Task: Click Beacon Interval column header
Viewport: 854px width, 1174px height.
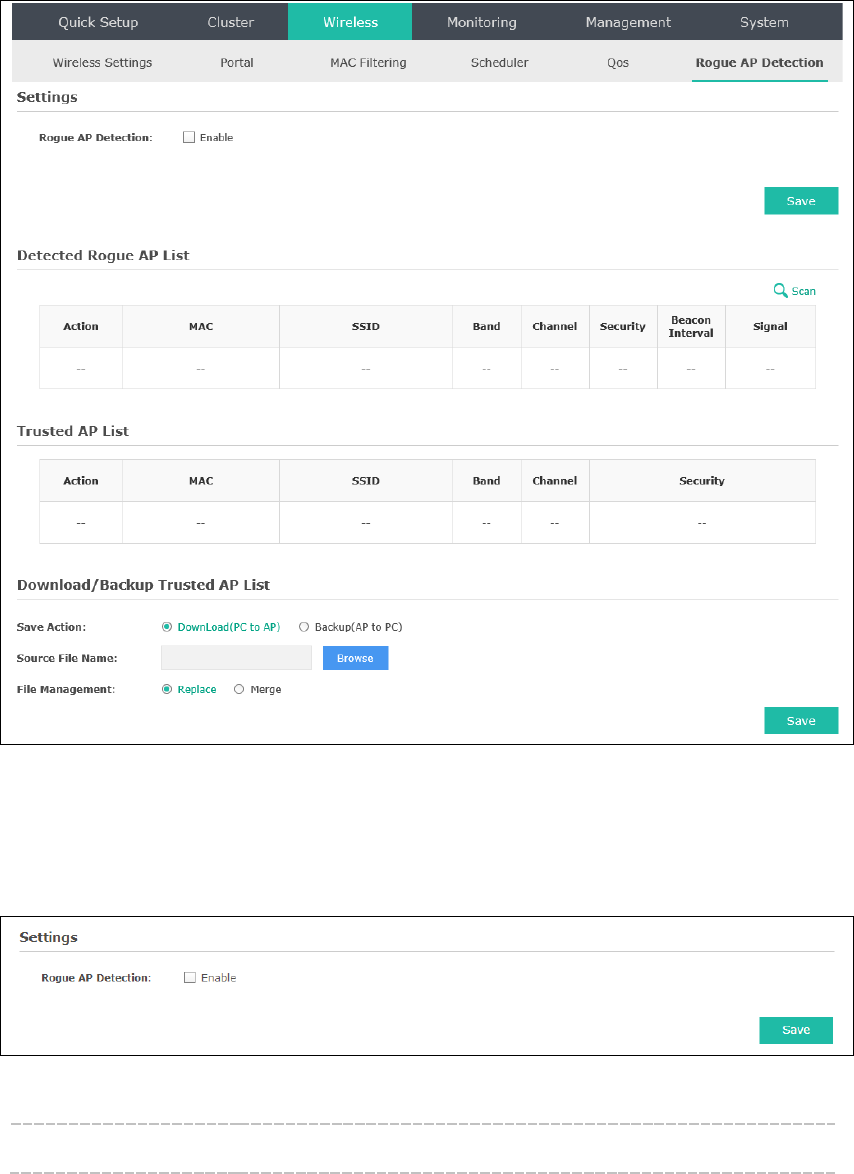Action: (691, 326)
